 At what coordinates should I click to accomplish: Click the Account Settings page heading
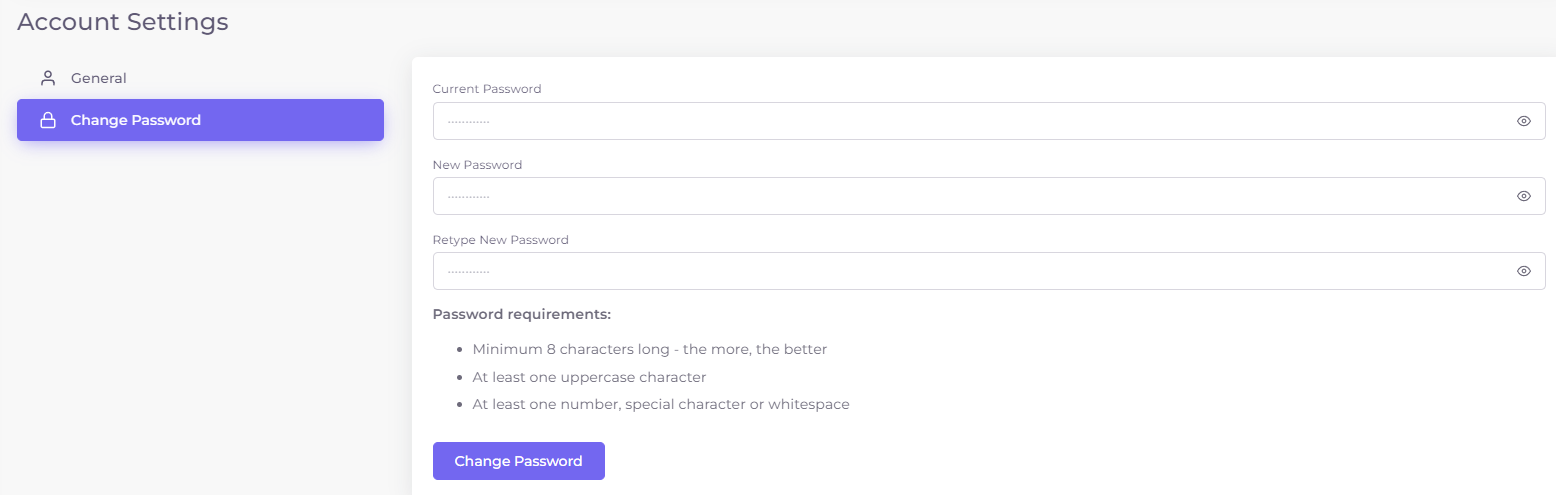[123, 21]
